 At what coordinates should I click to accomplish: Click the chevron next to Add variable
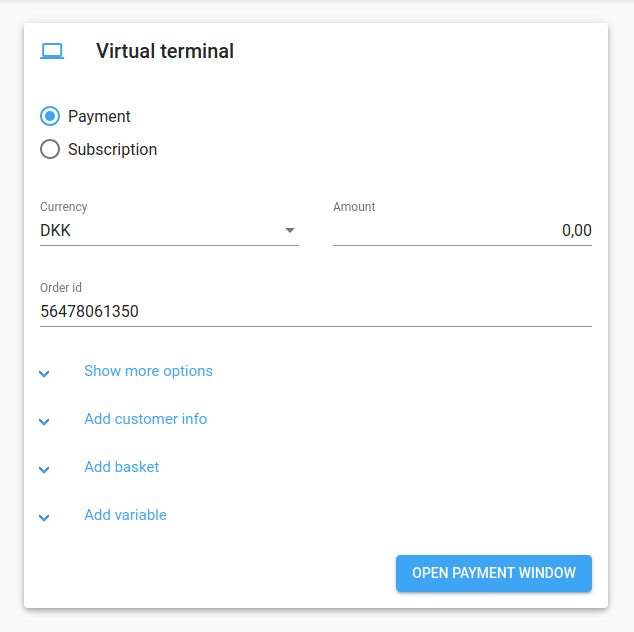pyautogui.click(x=44, y=517)
